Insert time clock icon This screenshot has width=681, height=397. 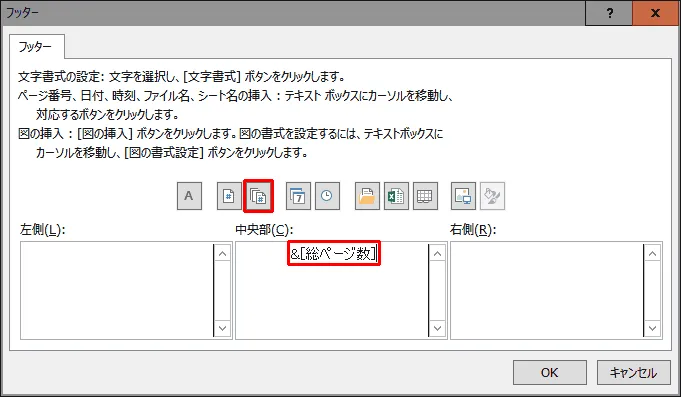pyautogui.click(x=327, y=196)
